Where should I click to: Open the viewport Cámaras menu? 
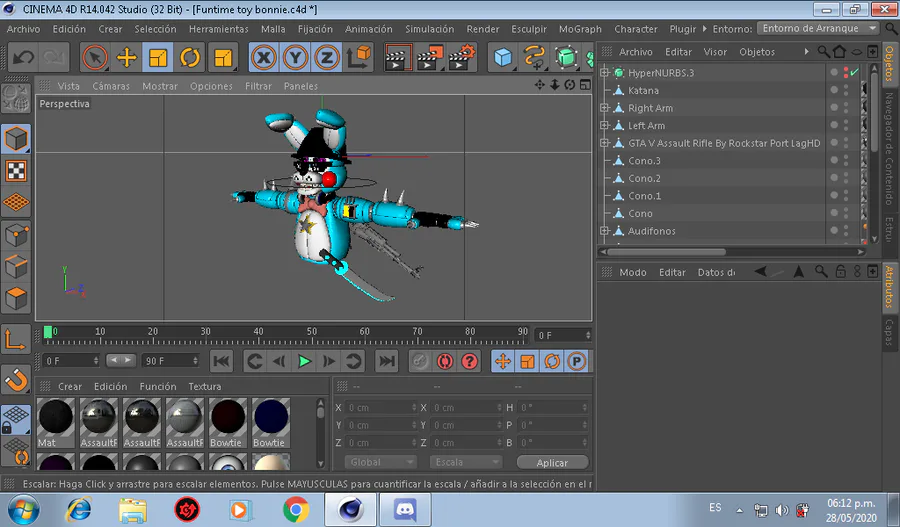tap(111, 86)
